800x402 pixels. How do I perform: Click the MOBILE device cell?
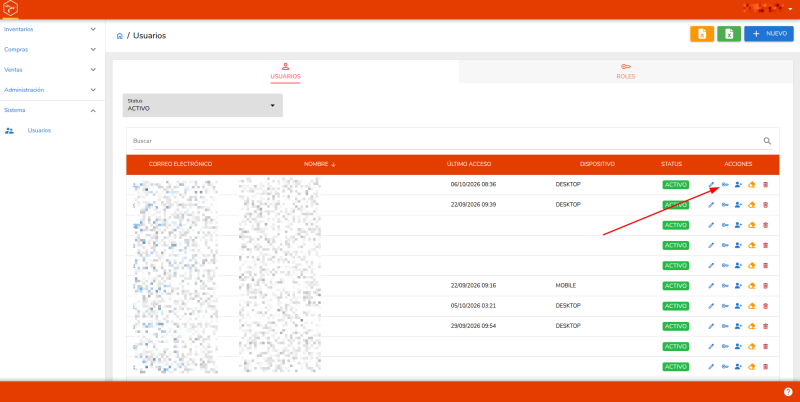pos(566,286)
